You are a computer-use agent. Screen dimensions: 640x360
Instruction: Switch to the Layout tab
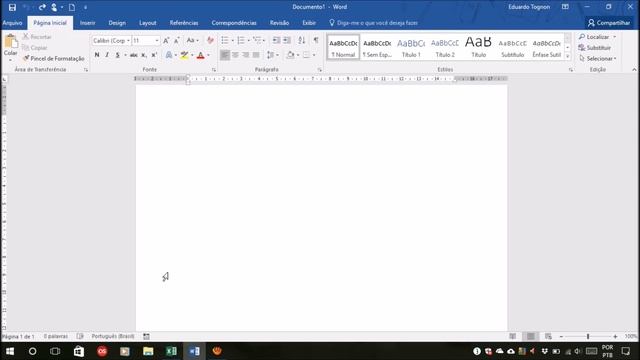tap(148, 23)
